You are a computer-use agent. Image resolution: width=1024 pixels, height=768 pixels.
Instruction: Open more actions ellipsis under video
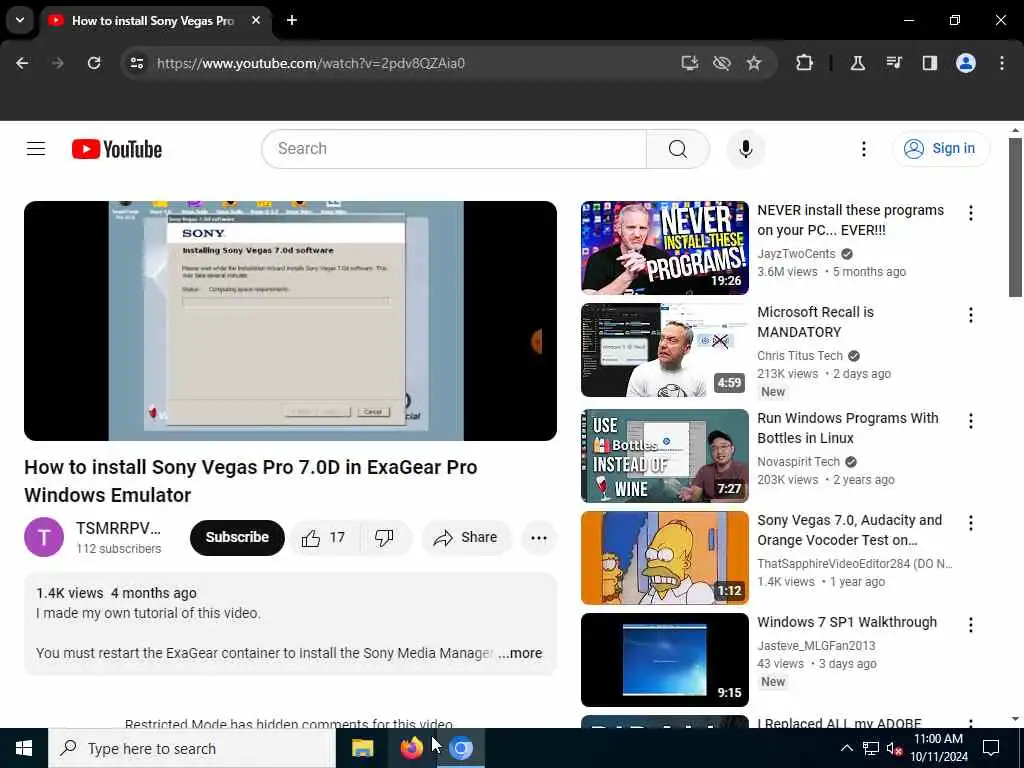539,537
